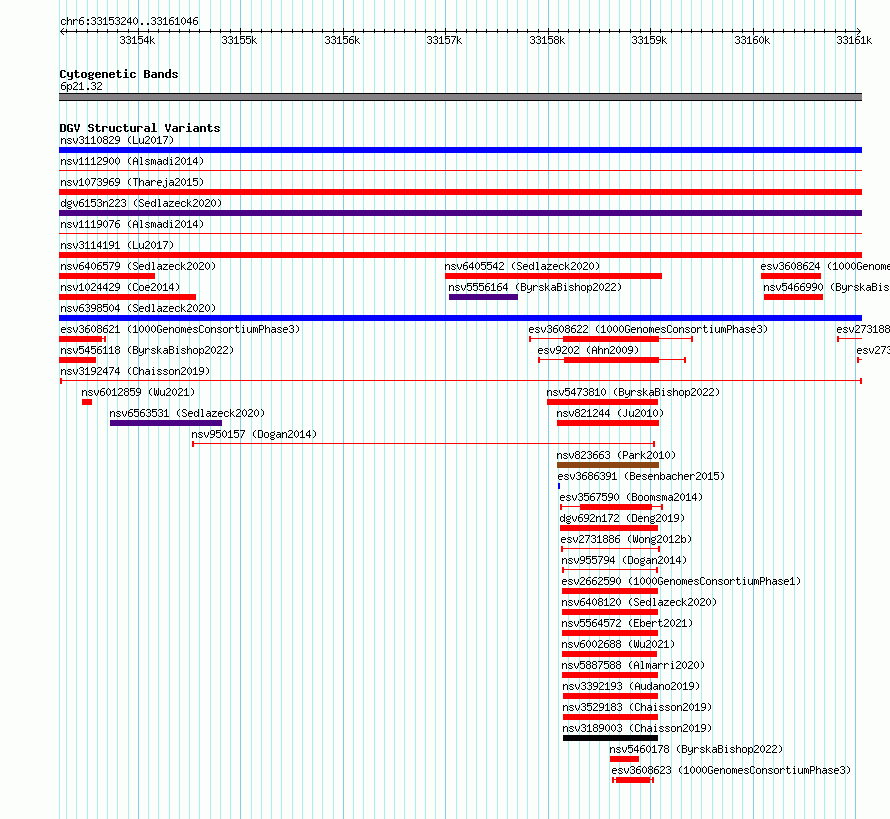Select the purple nsv6563531 variant bar
Image resolution: width=890 pixels, height=819 pixels.
[166, 423]
